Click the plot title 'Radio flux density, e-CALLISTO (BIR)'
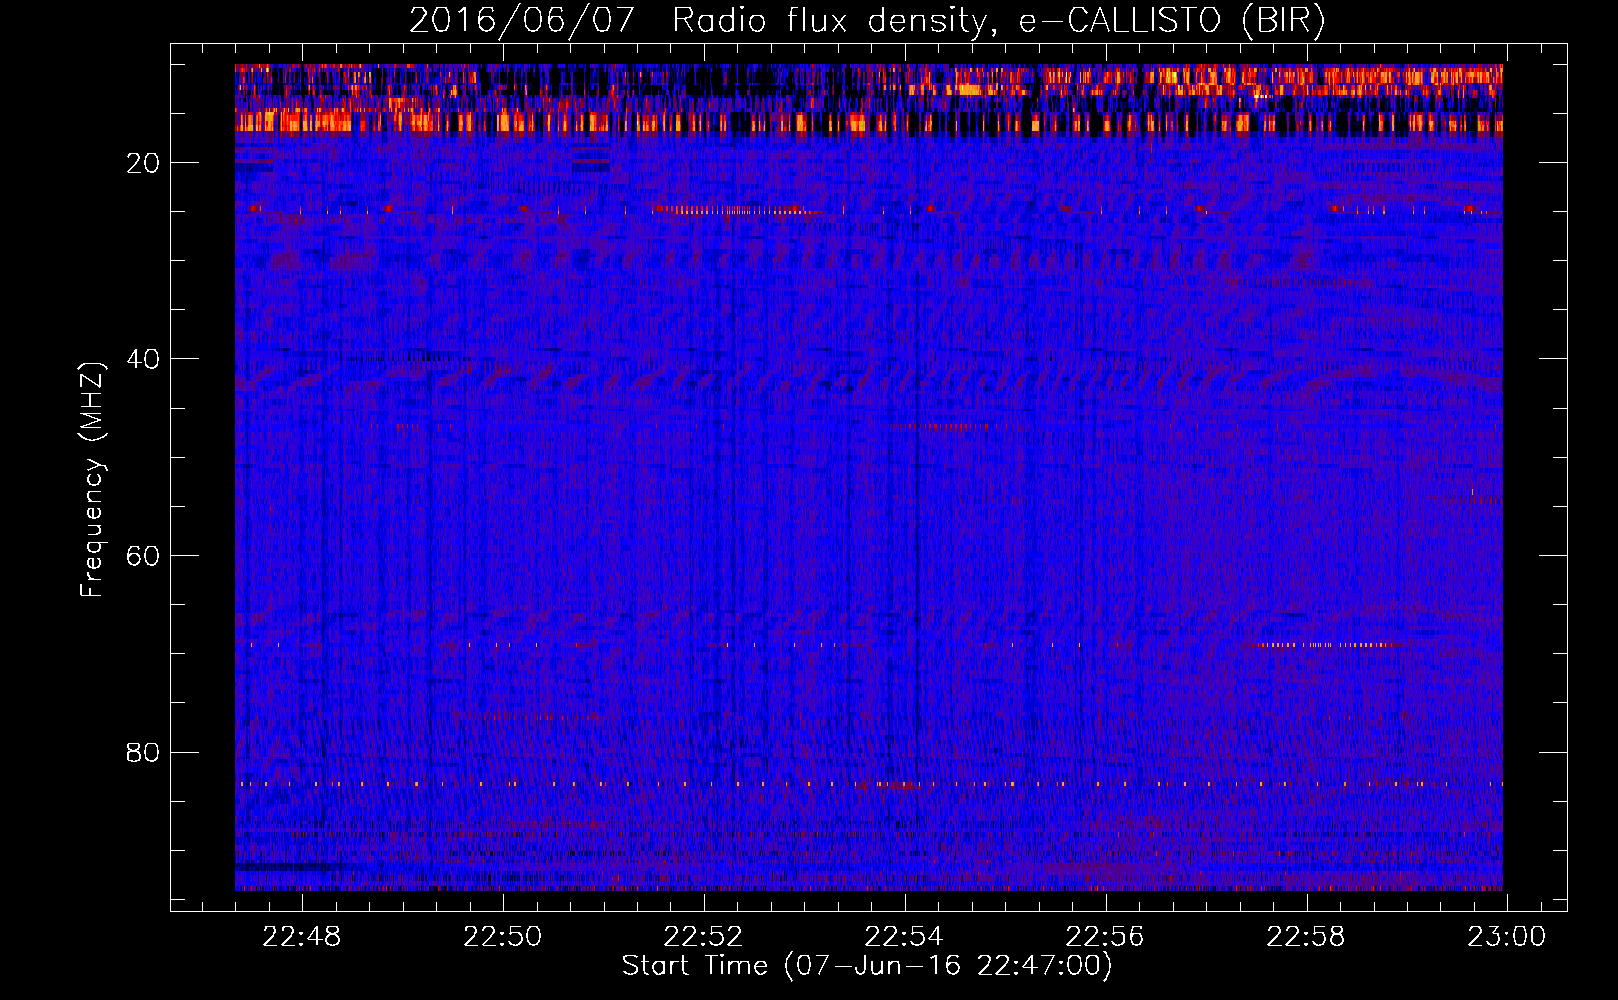1618x1000 pixels. click(998, 21)
